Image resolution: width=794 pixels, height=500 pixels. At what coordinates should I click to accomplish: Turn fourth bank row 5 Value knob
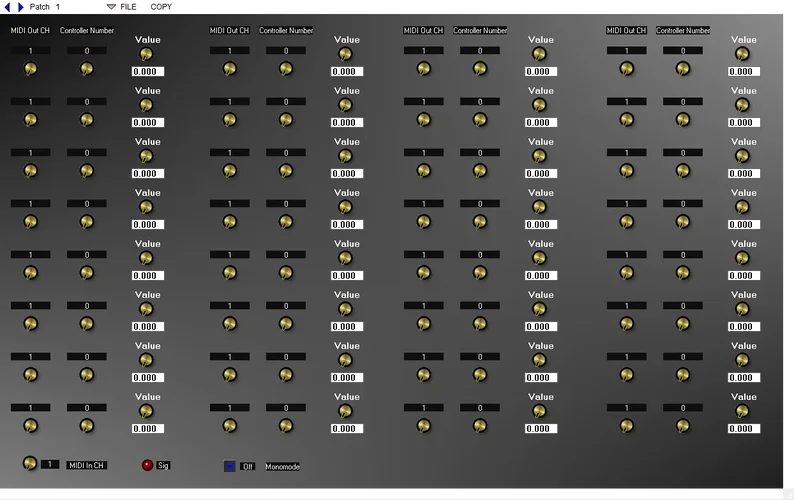tap(742, 258)
